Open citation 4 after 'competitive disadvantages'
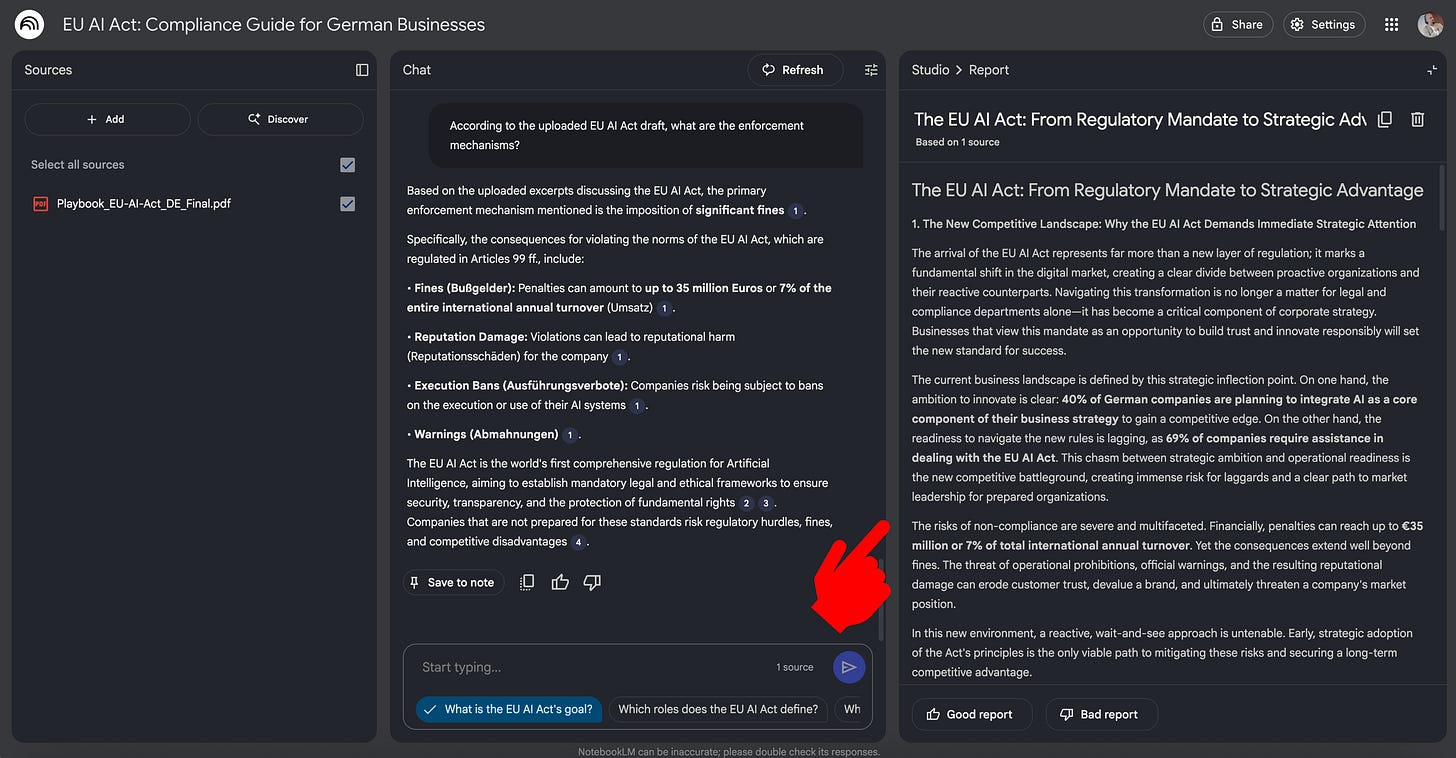The height and width of the screenshot is (758, 1456). pos(578,542)
